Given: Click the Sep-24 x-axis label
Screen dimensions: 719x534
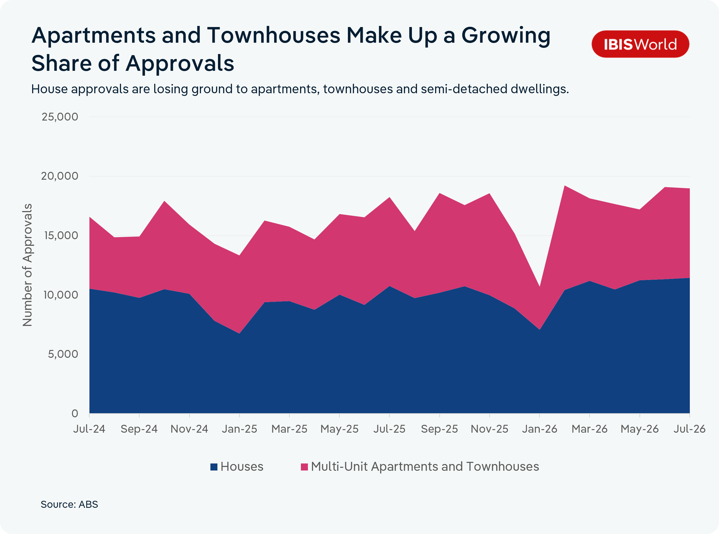Looking at the screenshot, I should click(139, 429).
